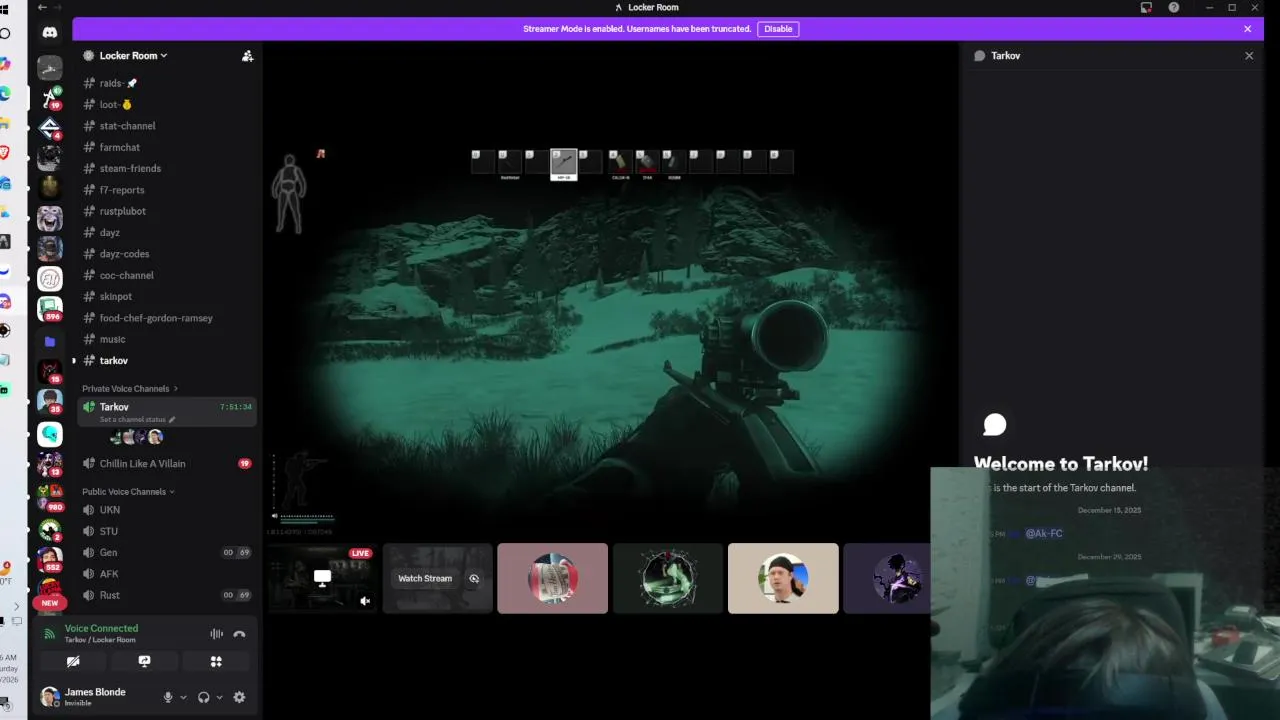Open James Blonde user profile panel
1280x720 pixels.
tap(96, 697)
